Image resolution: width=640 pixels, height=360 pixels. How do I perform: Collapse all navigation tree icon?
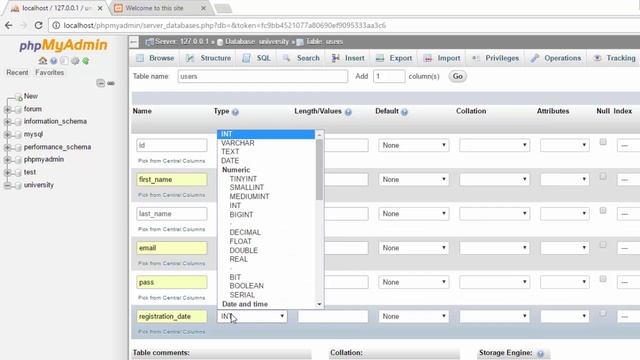tap(100, 83)
